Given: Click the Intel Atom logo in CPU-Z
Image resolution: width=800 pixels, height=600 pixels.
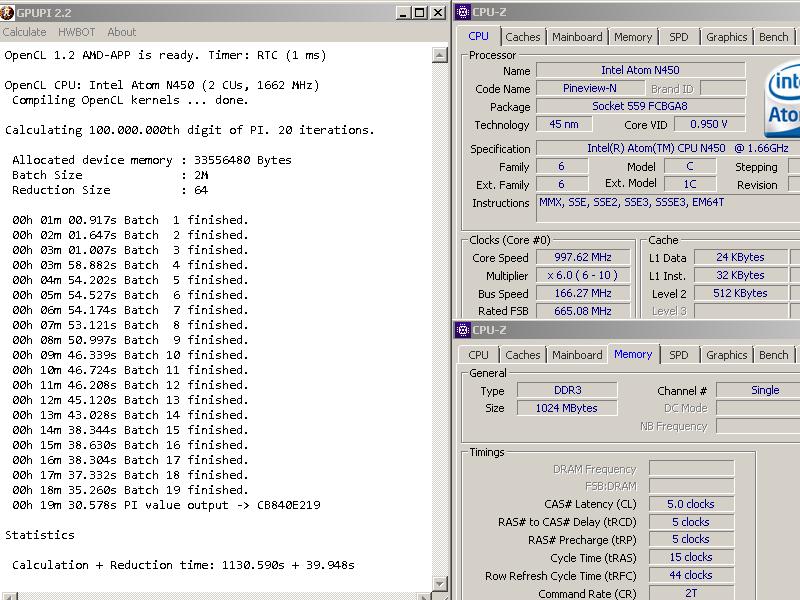Looking at the screenshot, I should click(x=782, y=99).
